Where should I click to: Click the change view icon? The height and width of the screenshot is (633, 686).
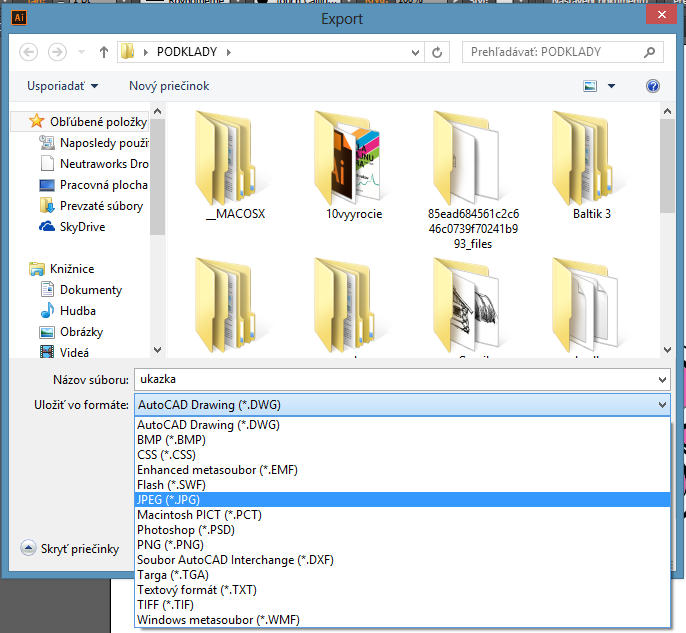click(591, 86)
